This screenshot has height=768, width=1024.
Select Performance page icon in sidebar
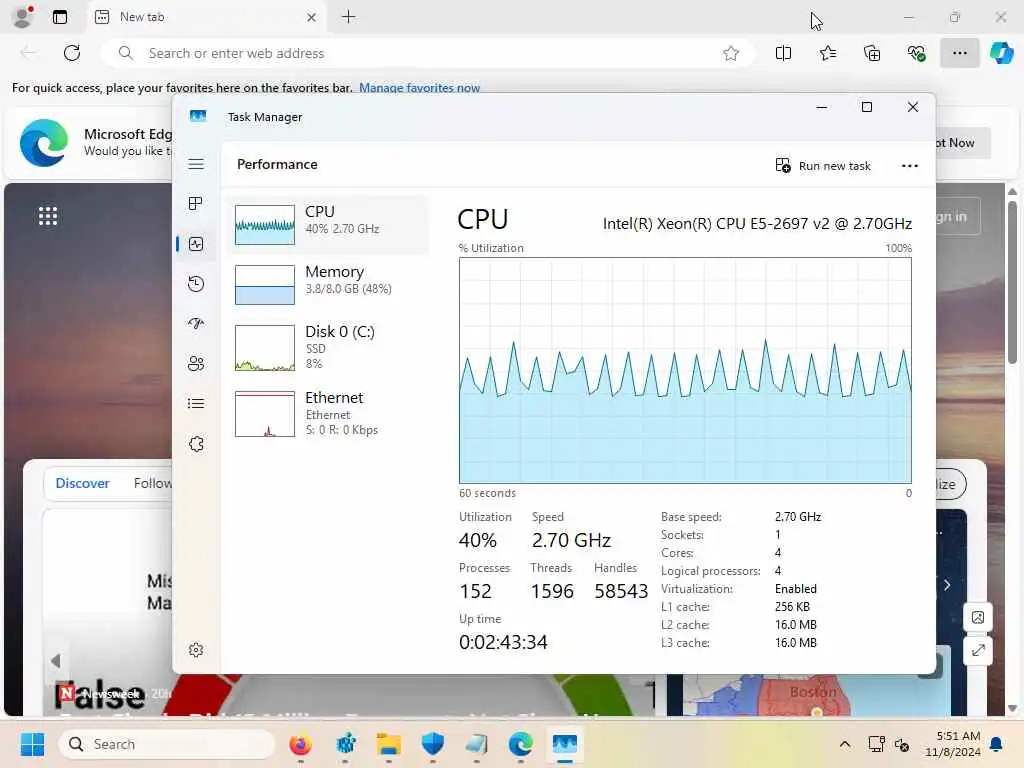(196, 244)
